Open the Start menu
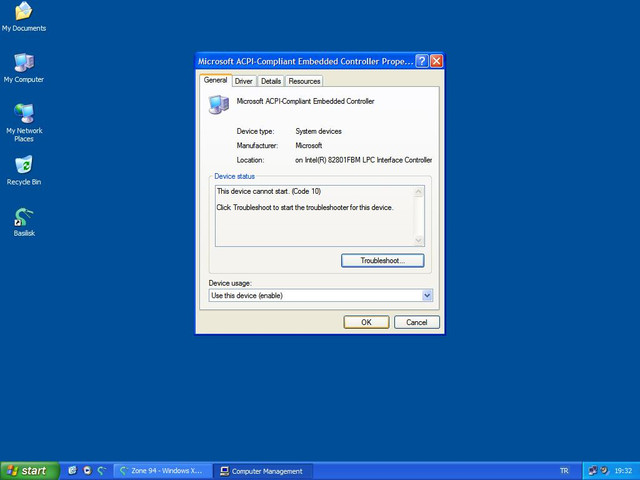This screenshot has width=640, height=480. [30, 471]
